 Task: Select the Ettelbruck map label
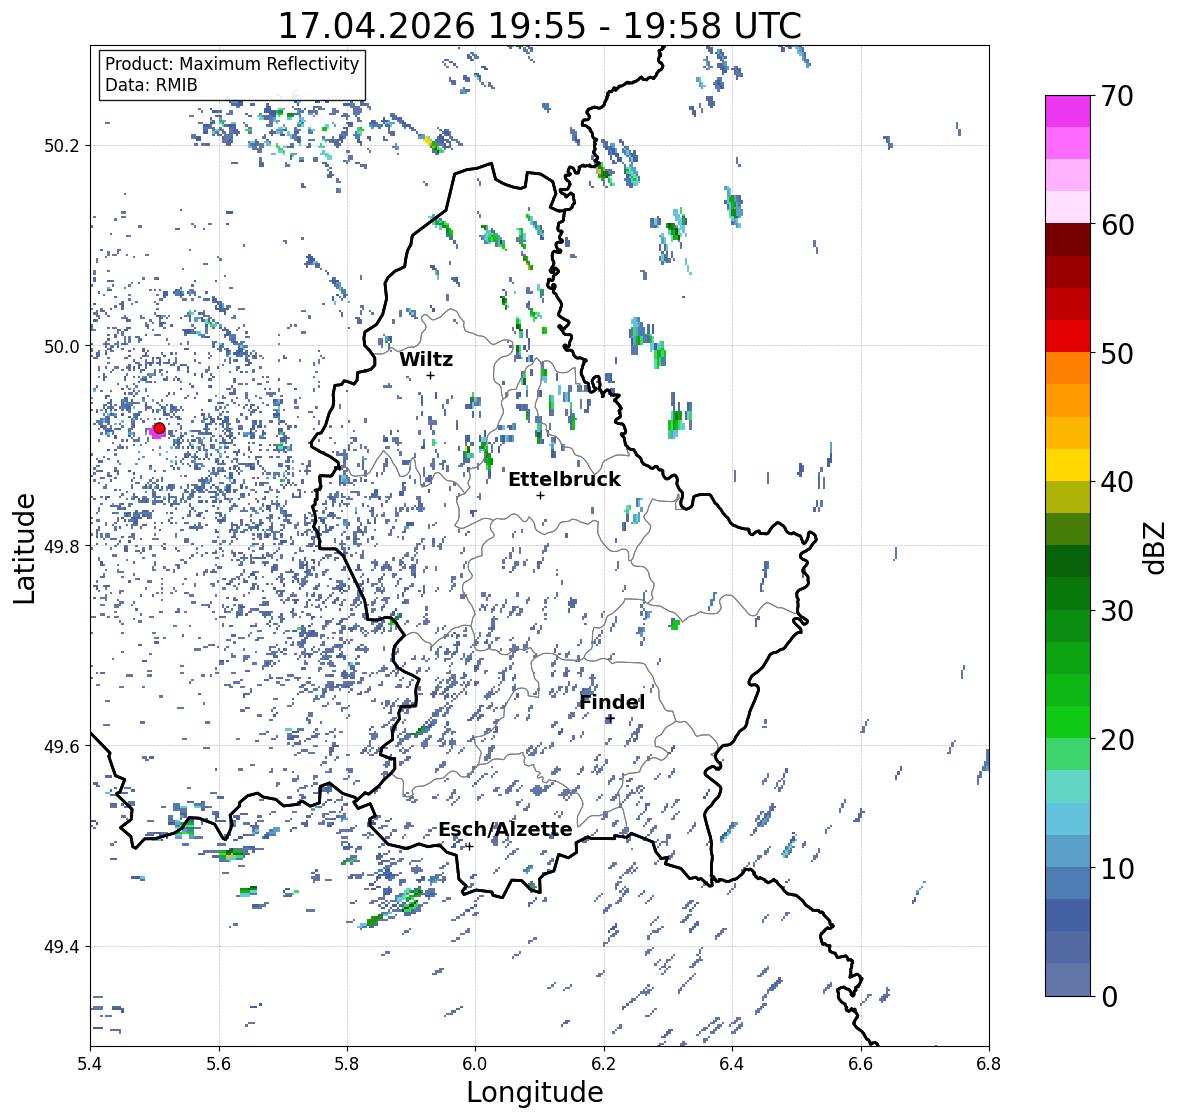[x=564, y=479]
